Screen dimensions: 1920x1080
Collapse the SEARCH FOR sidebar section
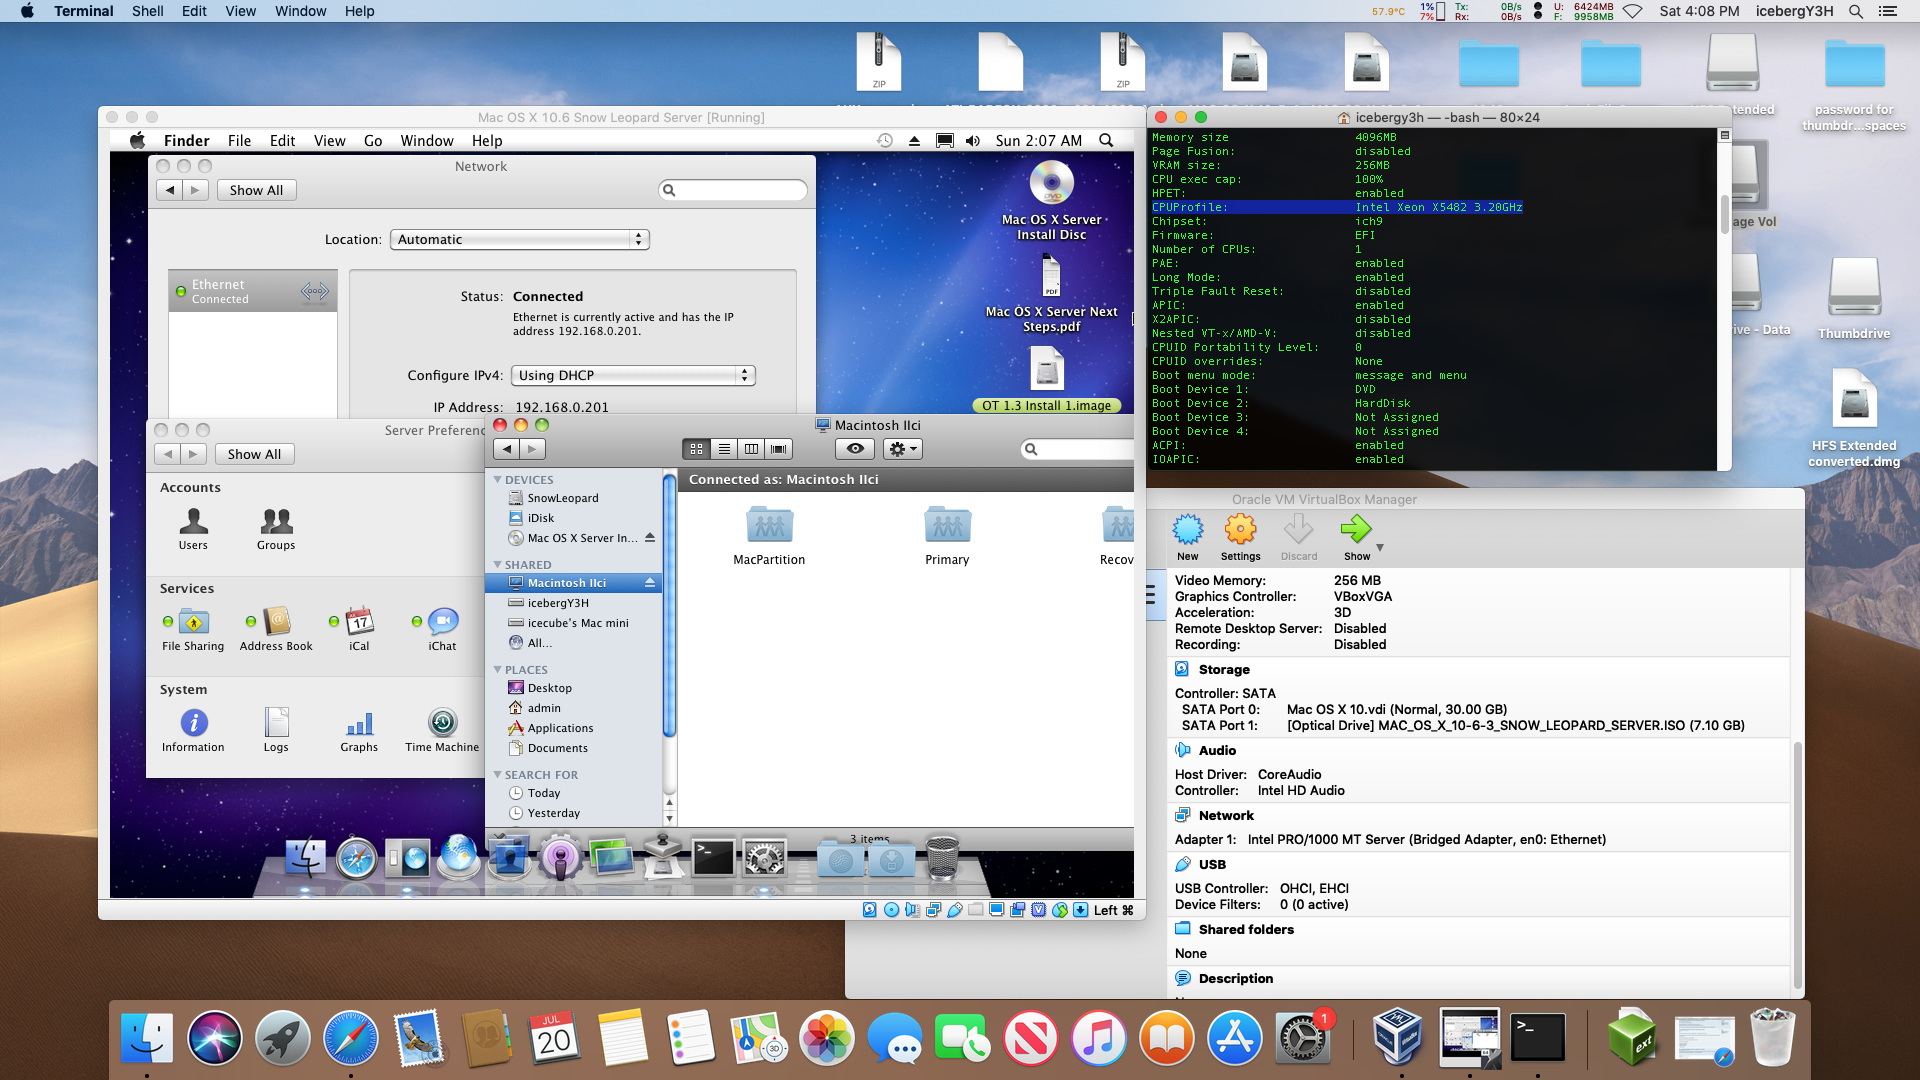(x=498, y=775)
